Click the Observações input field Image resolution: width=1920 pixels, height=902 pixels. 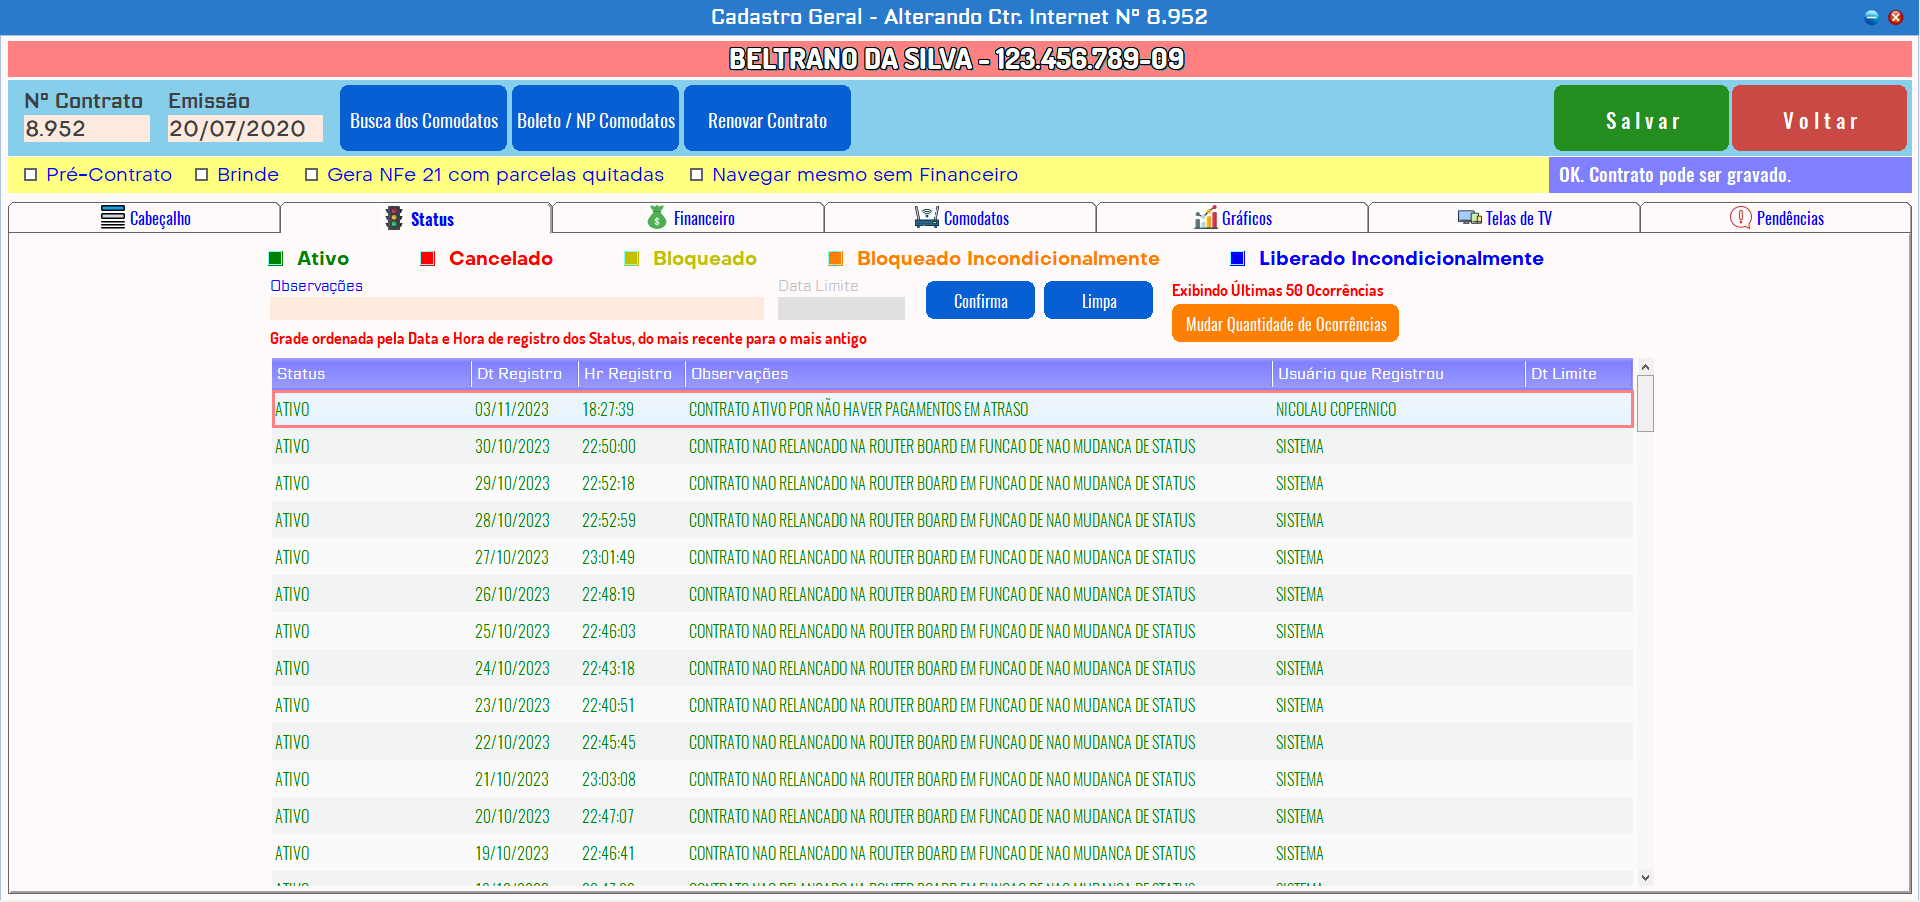click(517, 308)
